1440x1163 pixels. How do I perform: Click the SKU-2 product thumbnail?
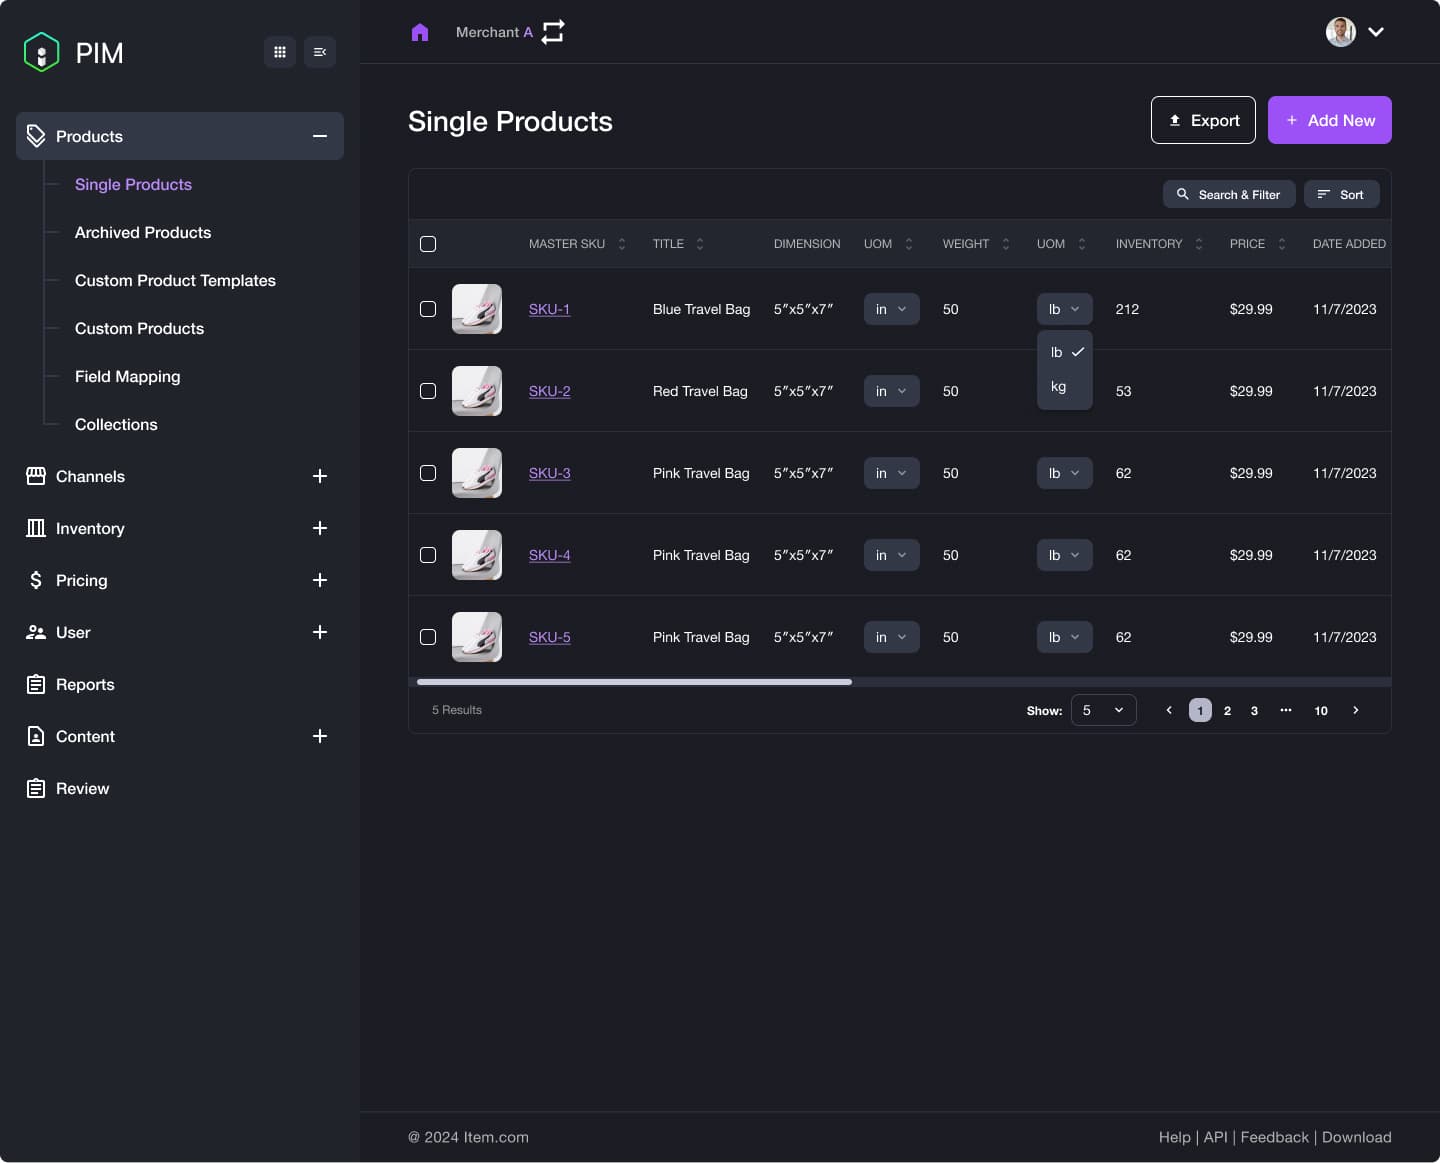click(477, 391)
